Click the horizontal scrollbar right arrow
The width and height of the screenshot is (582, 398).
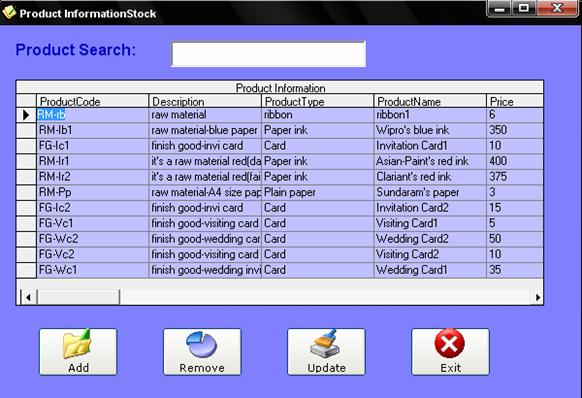(x=537, y=297)
